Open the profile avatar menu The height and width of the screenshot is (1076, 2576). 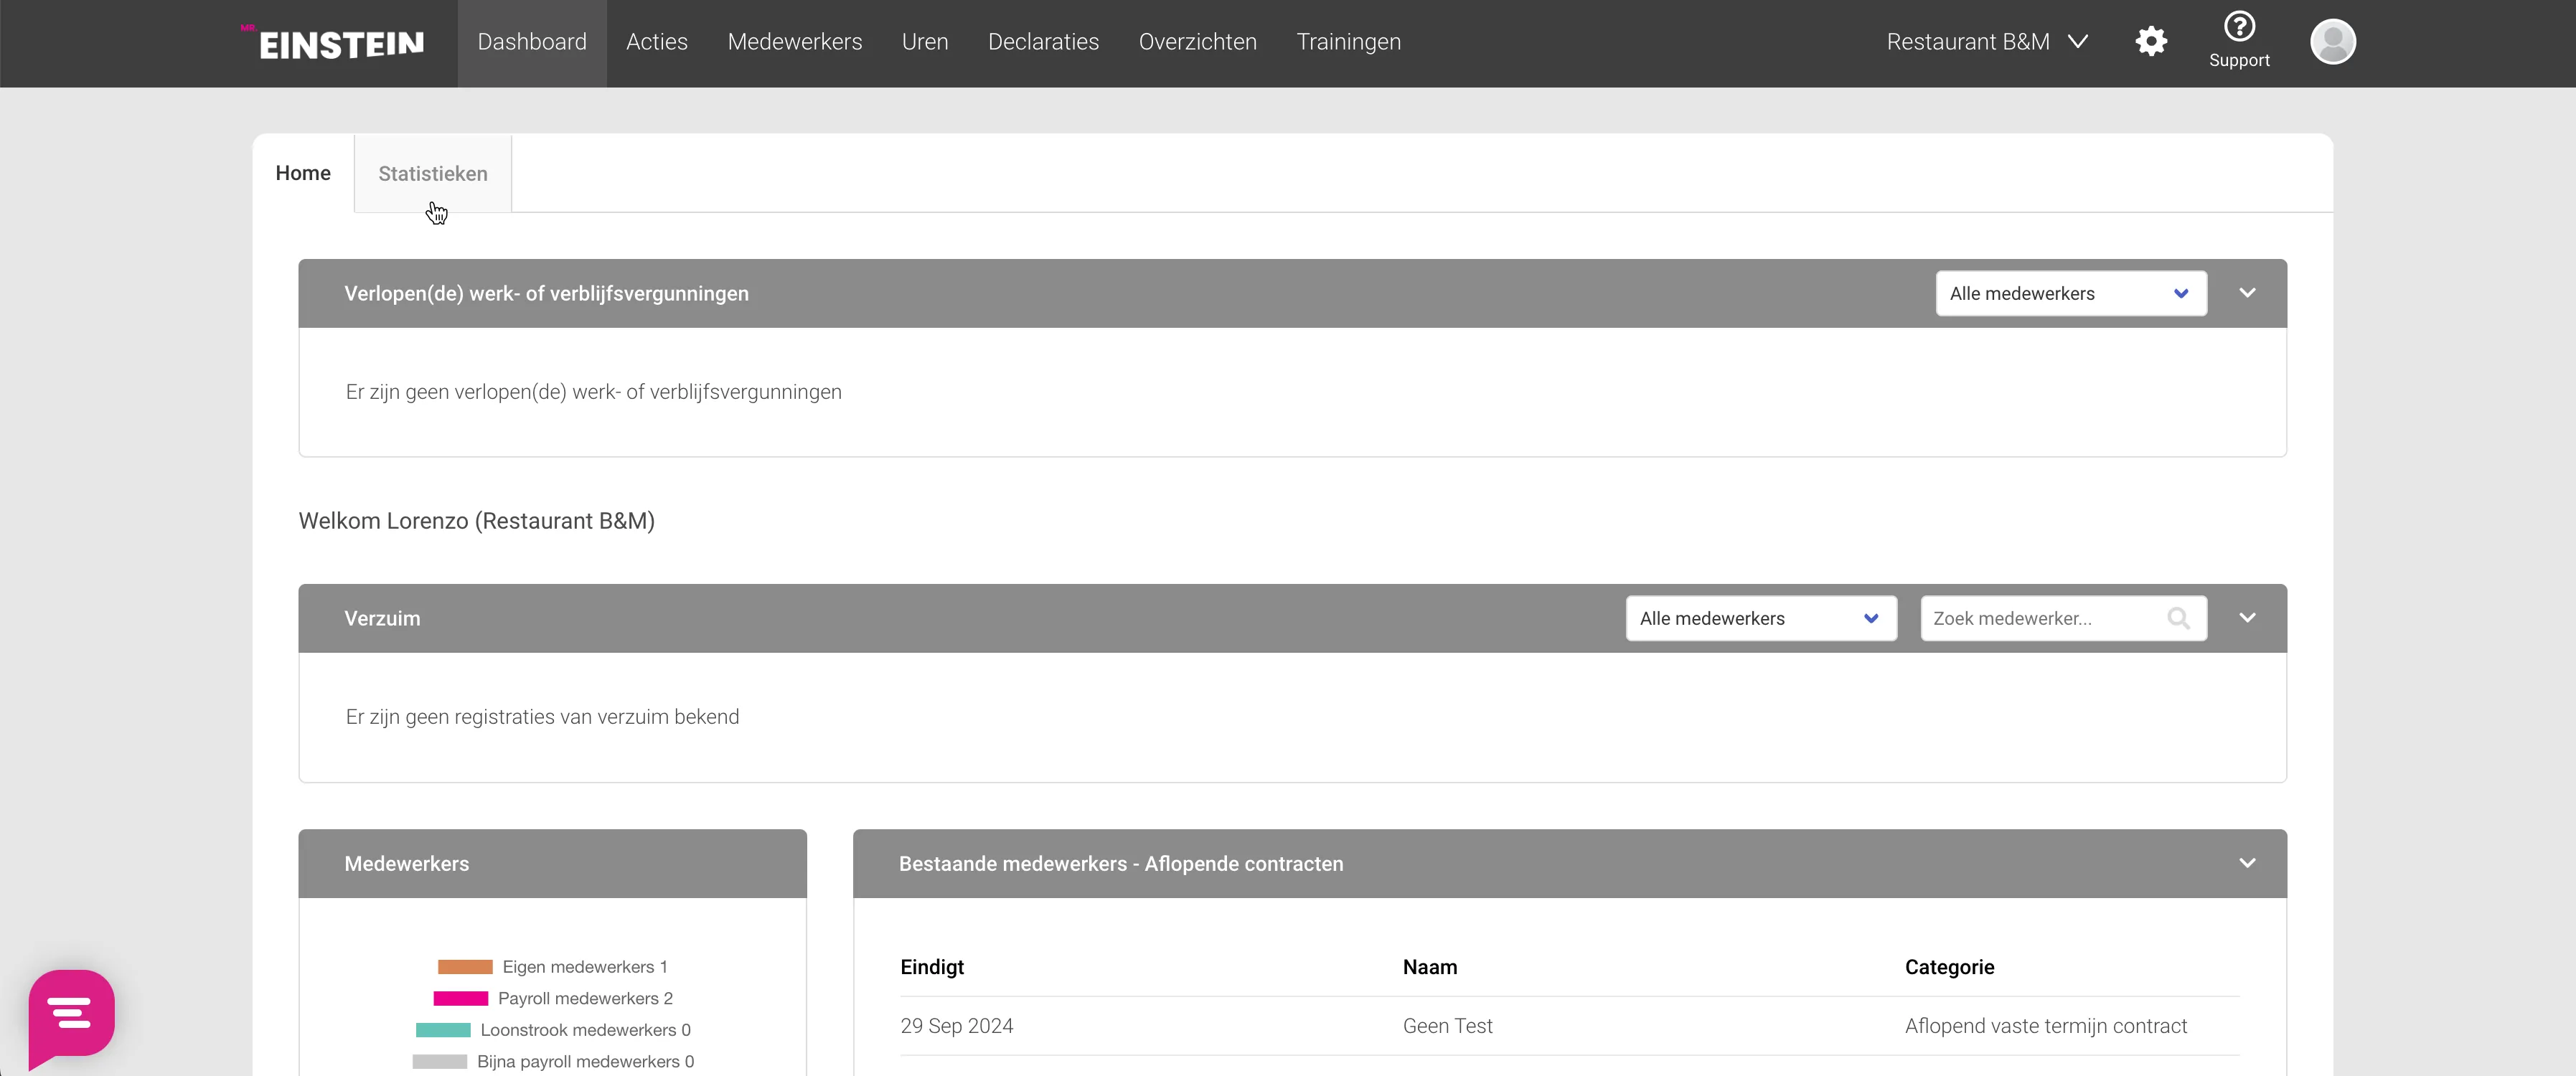tap(2333, 41)
